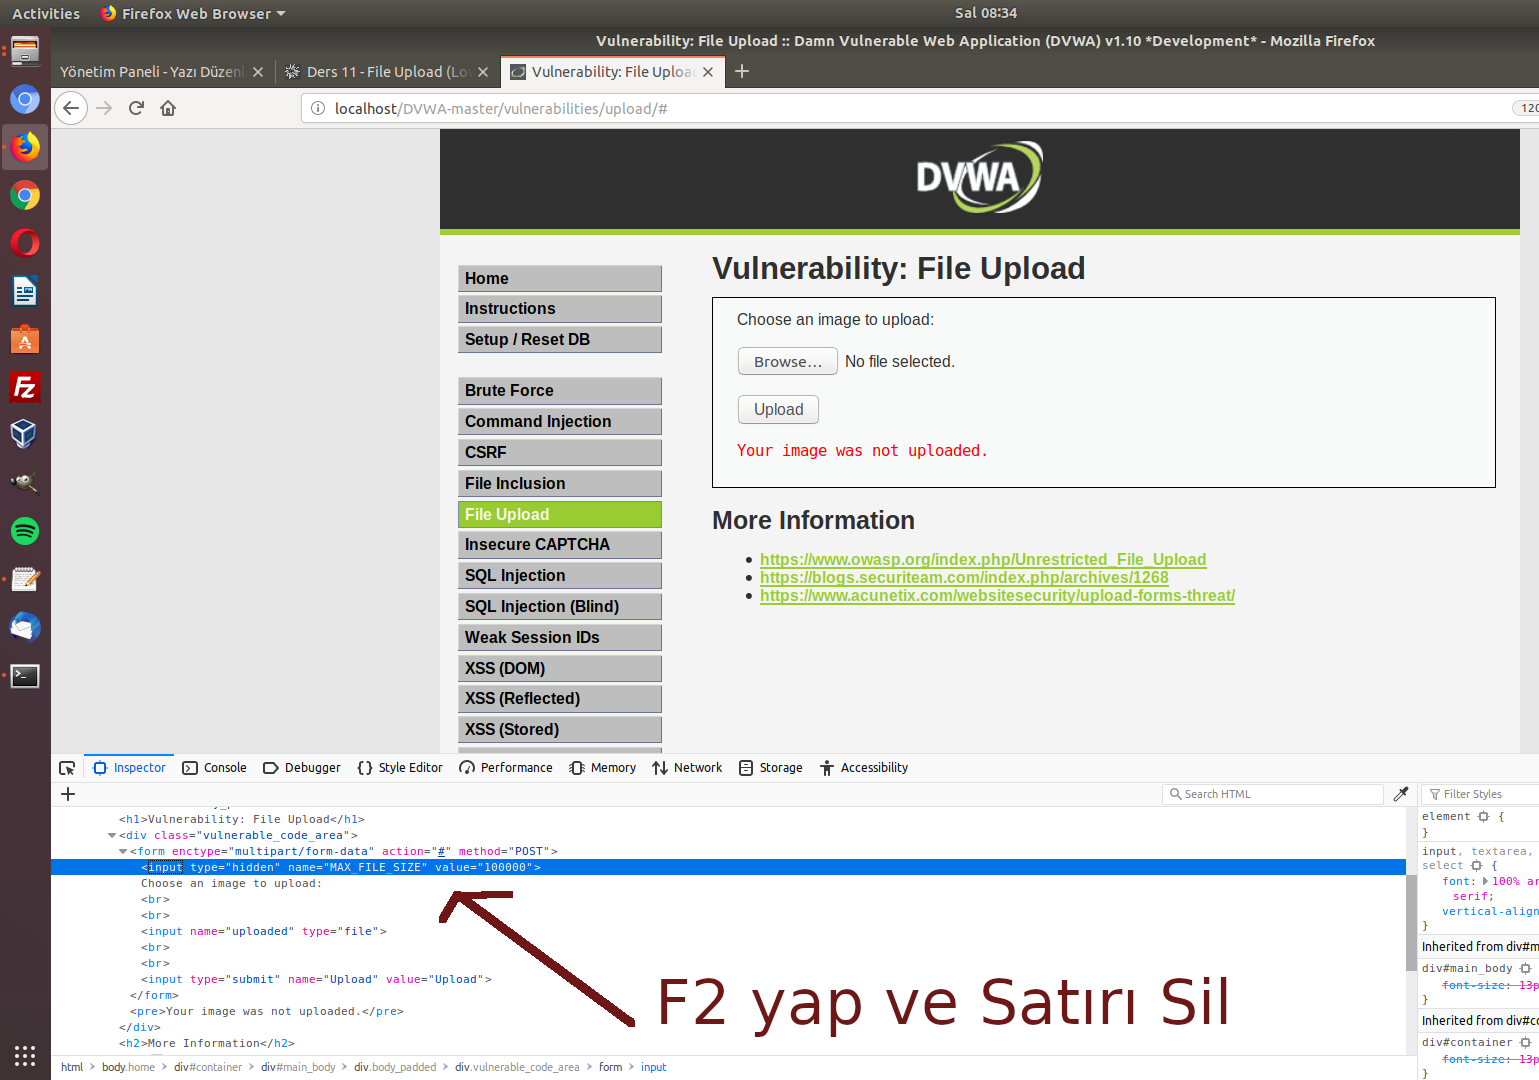Go to DVWA Home menu item

click(560, 278)
